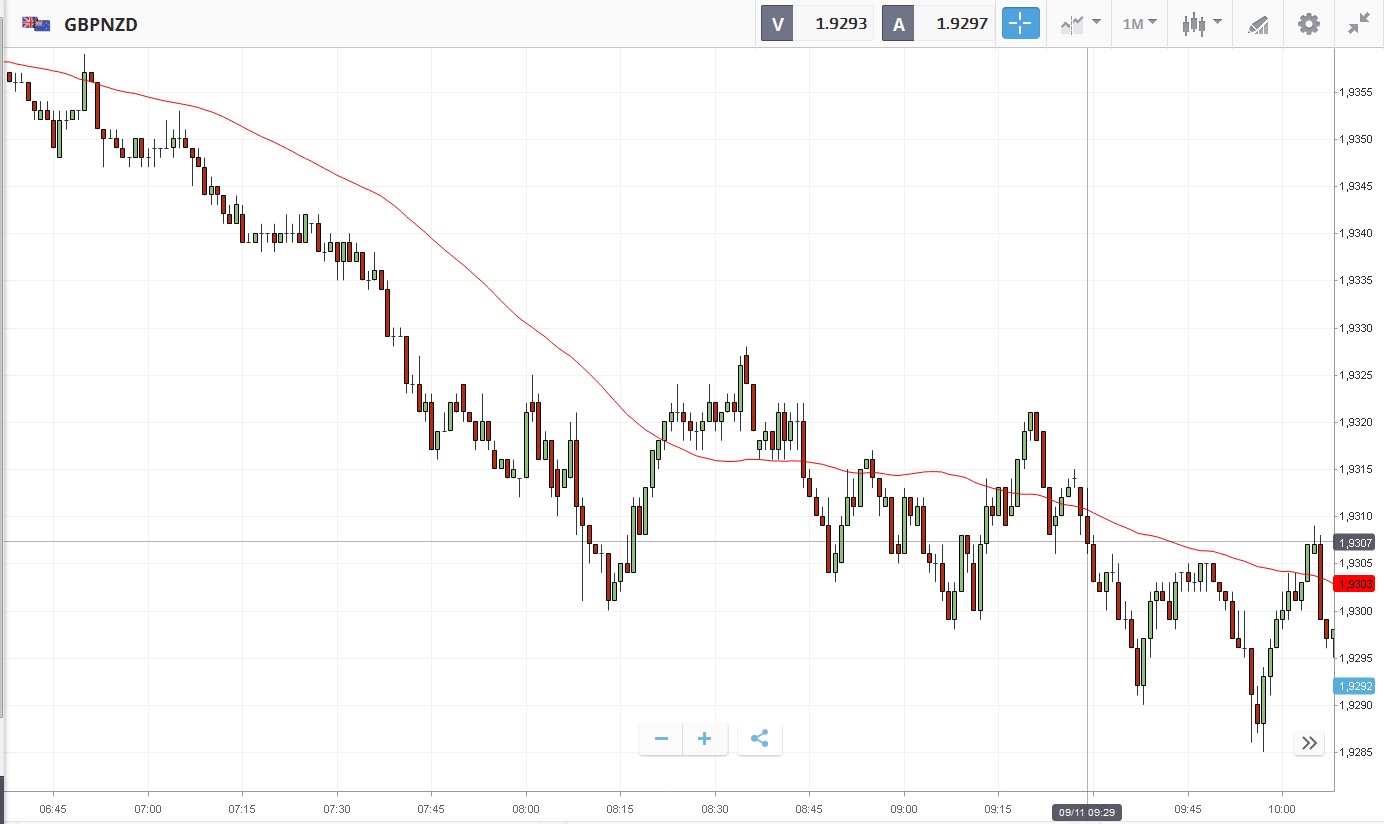
Task: Open the 1M timeframe dropdown
Action: click(x=1139, y=24)
